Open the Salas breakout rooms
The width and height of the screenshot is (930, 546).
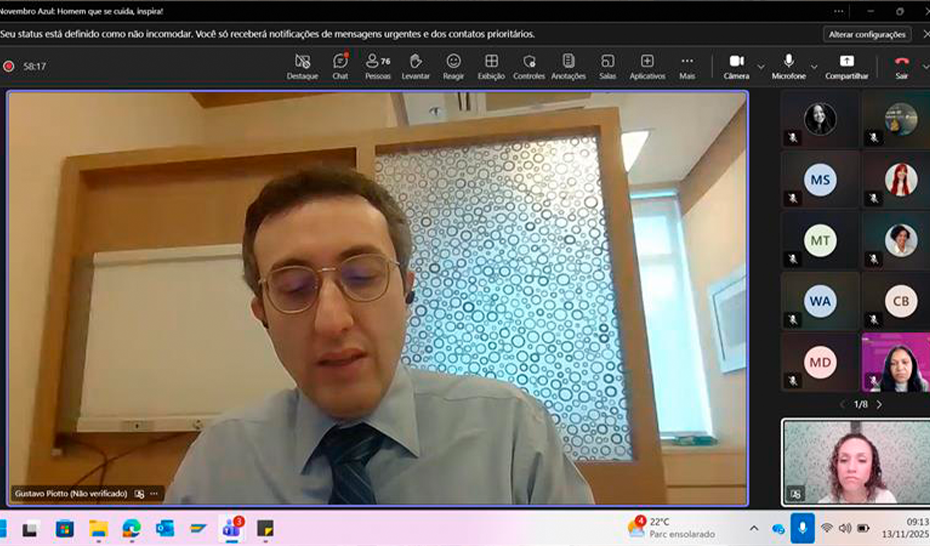[x=607, y=66]
